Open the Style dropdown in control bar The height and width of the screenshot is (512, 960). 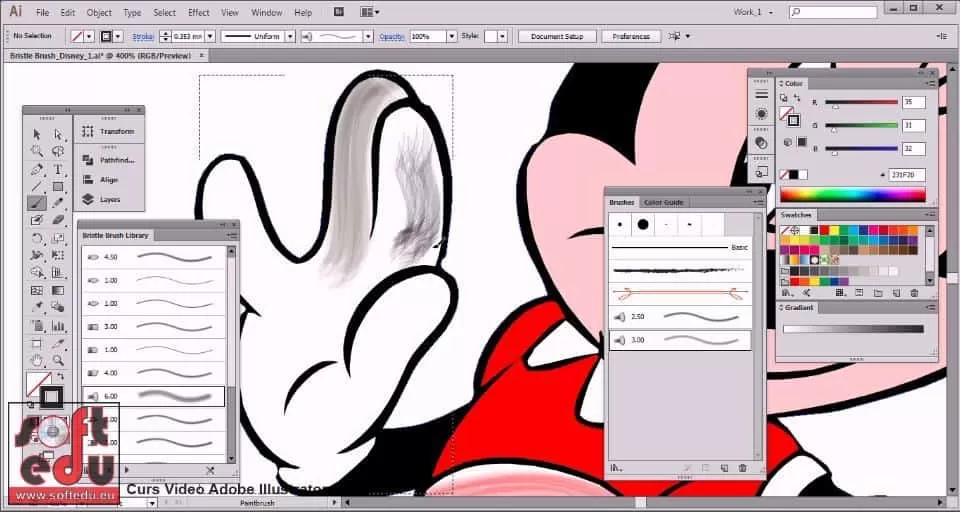pyautogui.click(x=503, y=36)
